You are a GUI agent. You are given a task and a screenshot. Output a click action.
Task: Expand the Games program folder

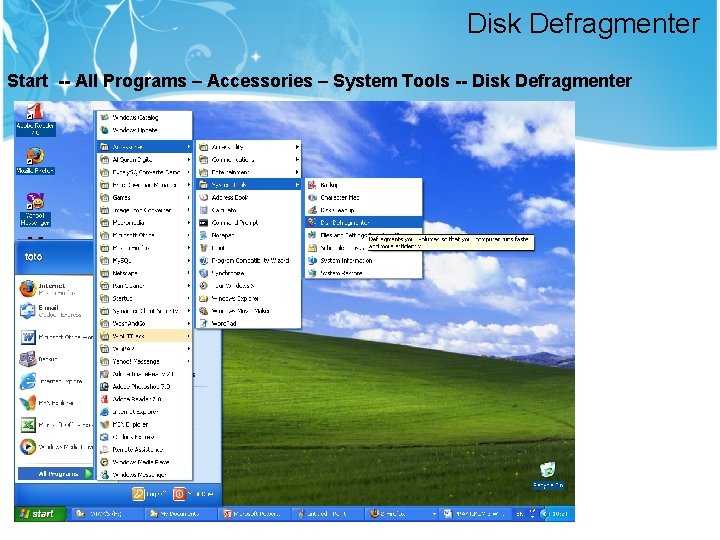point(145,197)
